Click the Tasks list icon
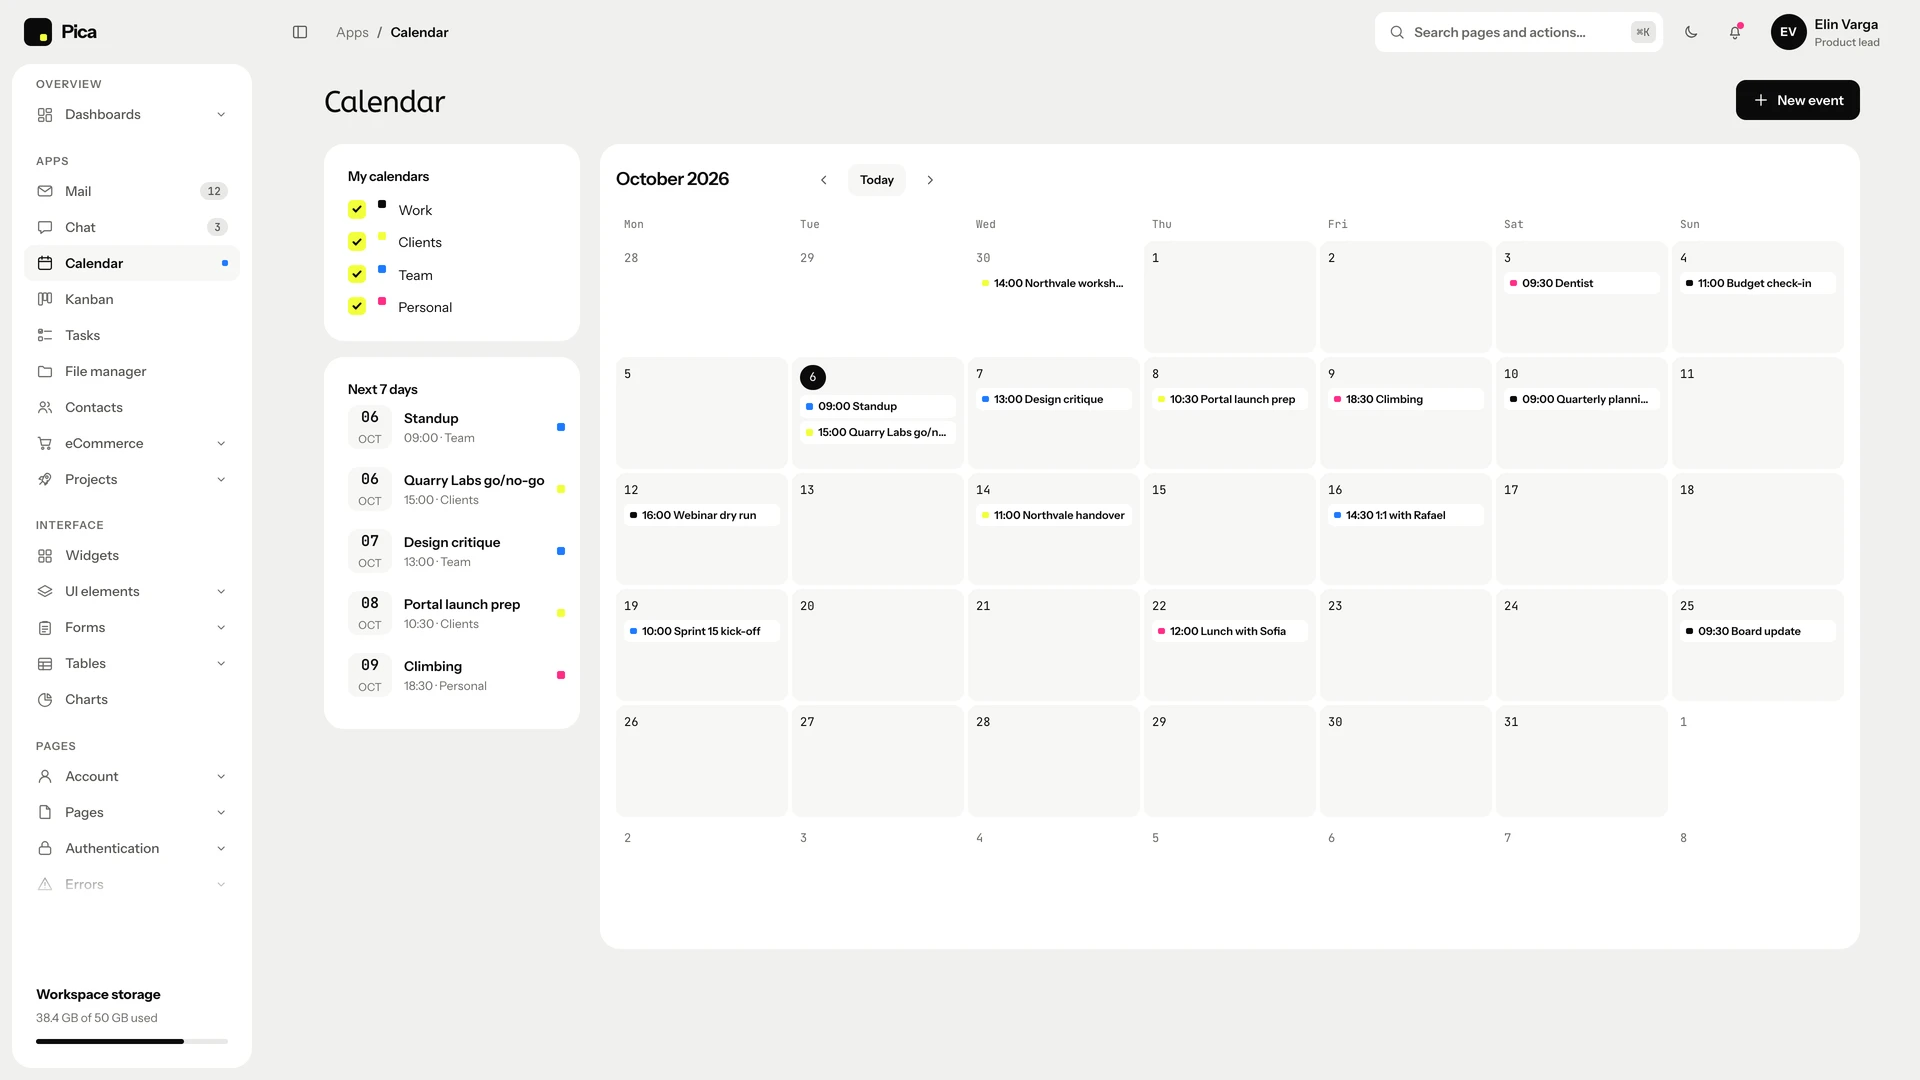Image resolution: width=1920 pixels, height=1080 pixels. coord(45,335)
